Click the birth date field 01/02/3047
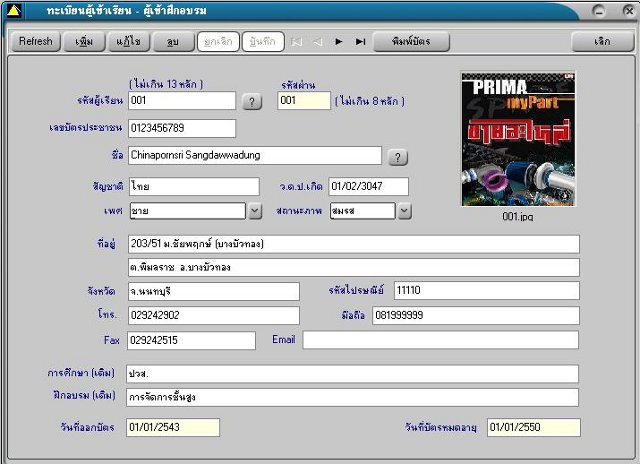Screen dimensions: 640x464 [369, 186]
